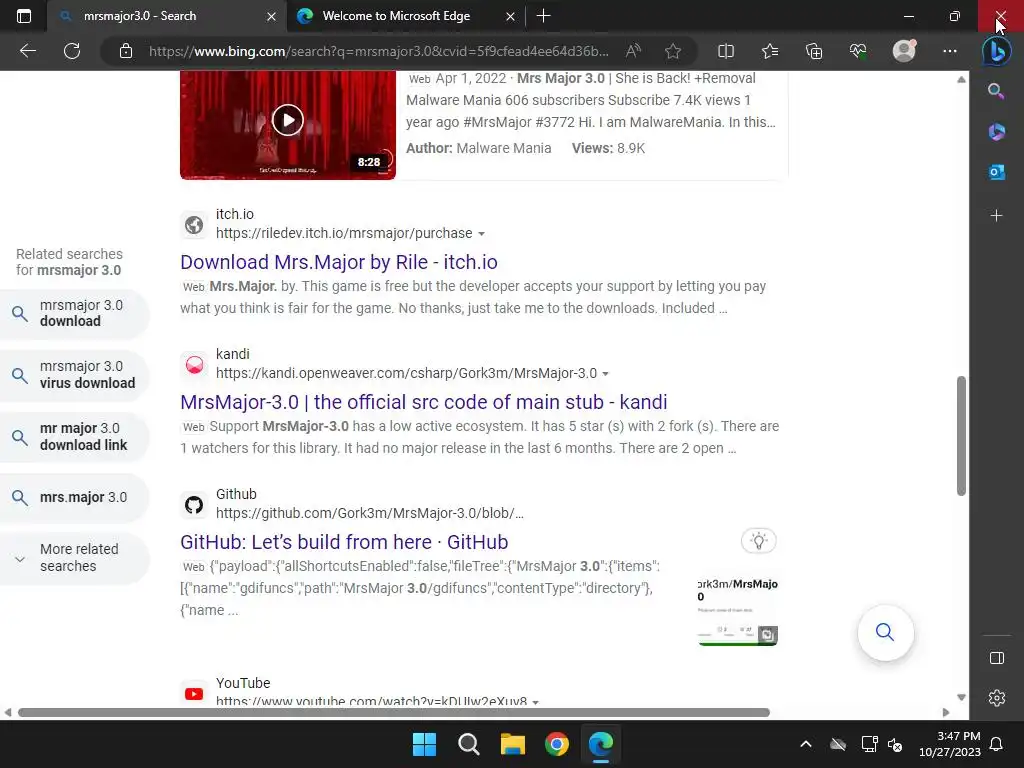
Task: Play the Mrs Major 3.0 video
Action: (288, 120)
